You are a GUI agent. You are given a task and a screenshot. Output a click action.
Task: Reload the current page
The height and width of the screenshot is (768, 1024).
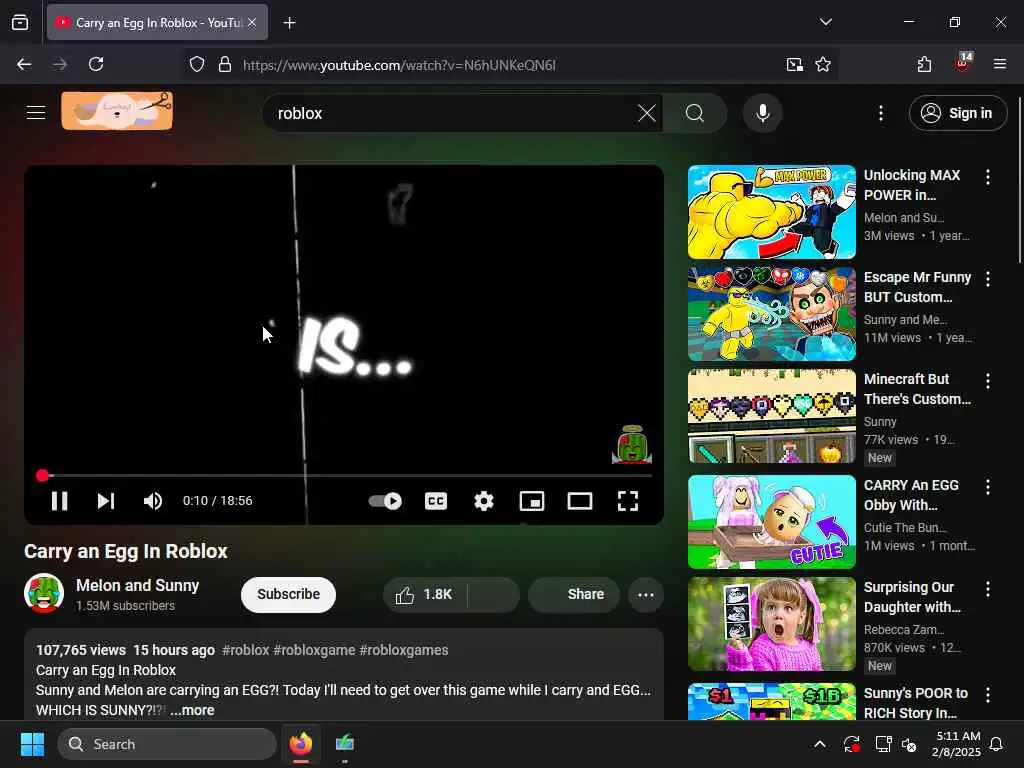[96, 64]
